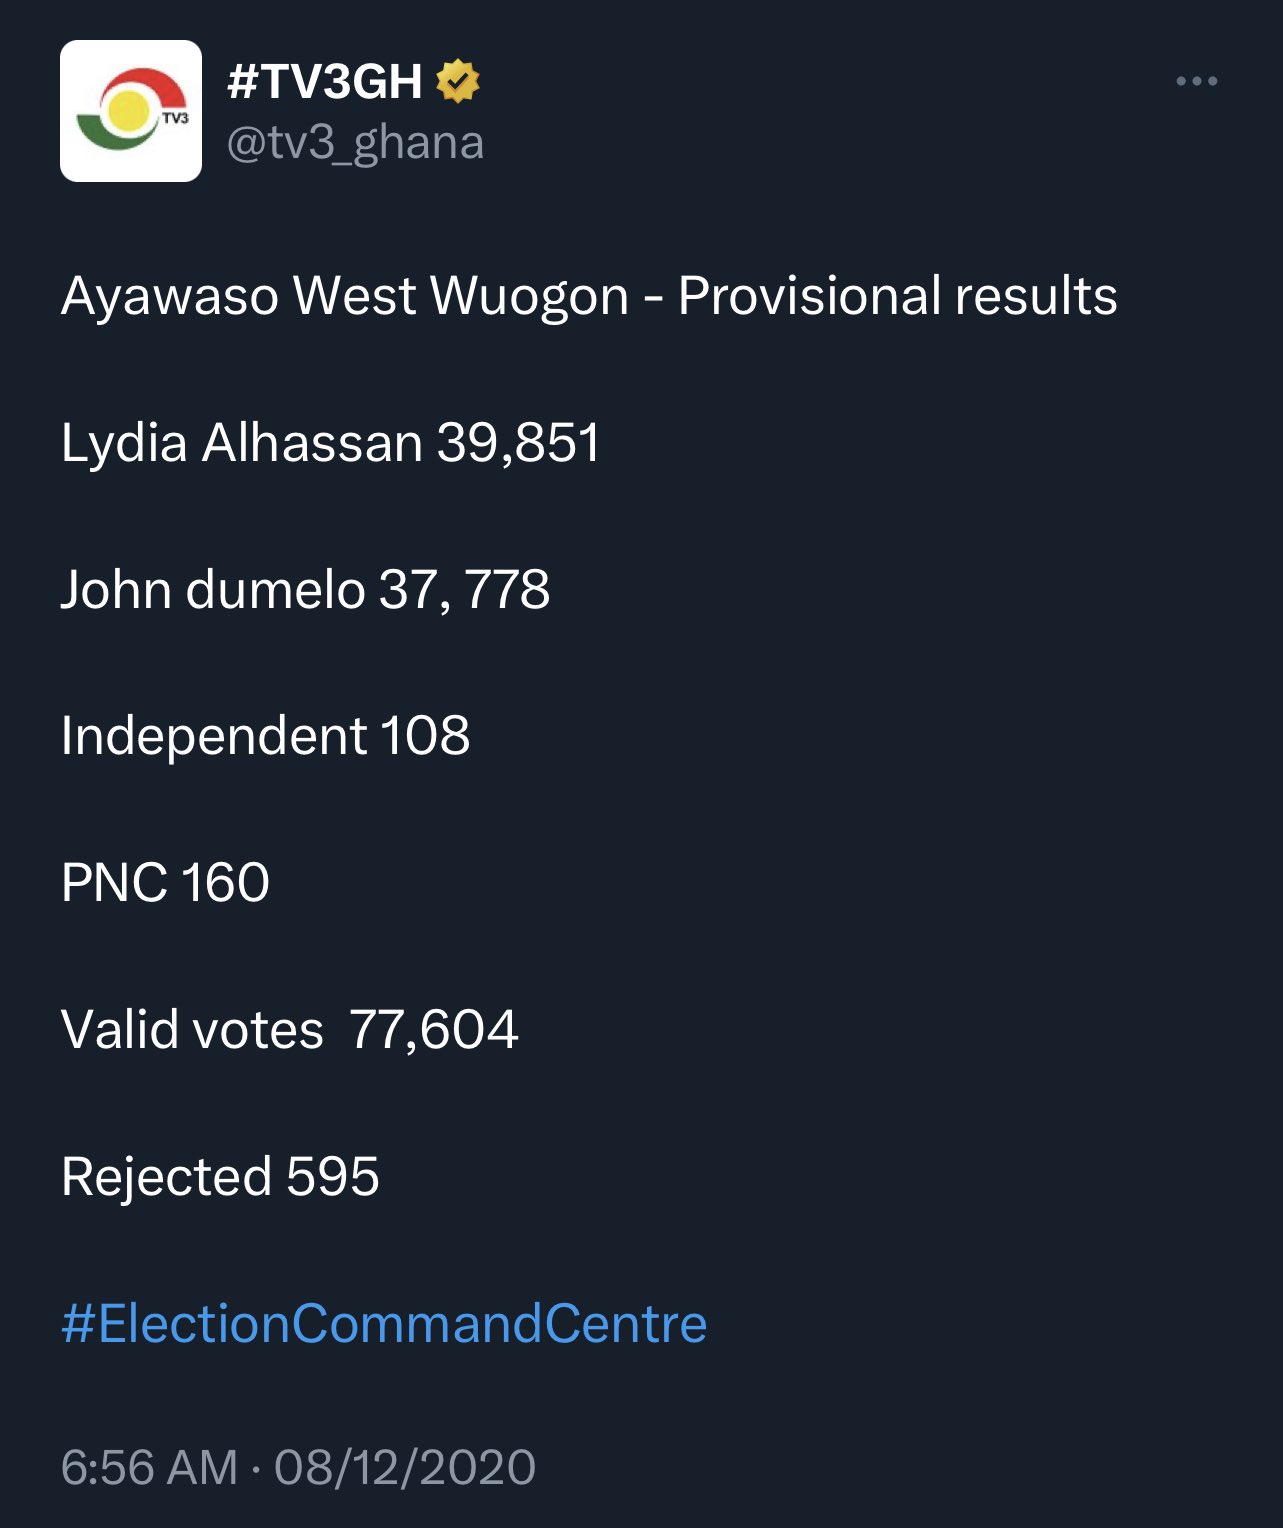The image size is (1283, 1528).
Task: Open the TV3 profile picture
Action: 131,111
